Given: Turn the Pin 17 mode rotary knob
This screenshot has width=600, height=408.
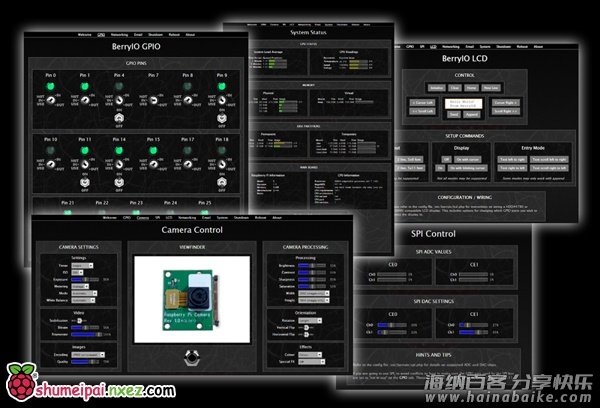Looking at the screenshot, I should point(187,164).
